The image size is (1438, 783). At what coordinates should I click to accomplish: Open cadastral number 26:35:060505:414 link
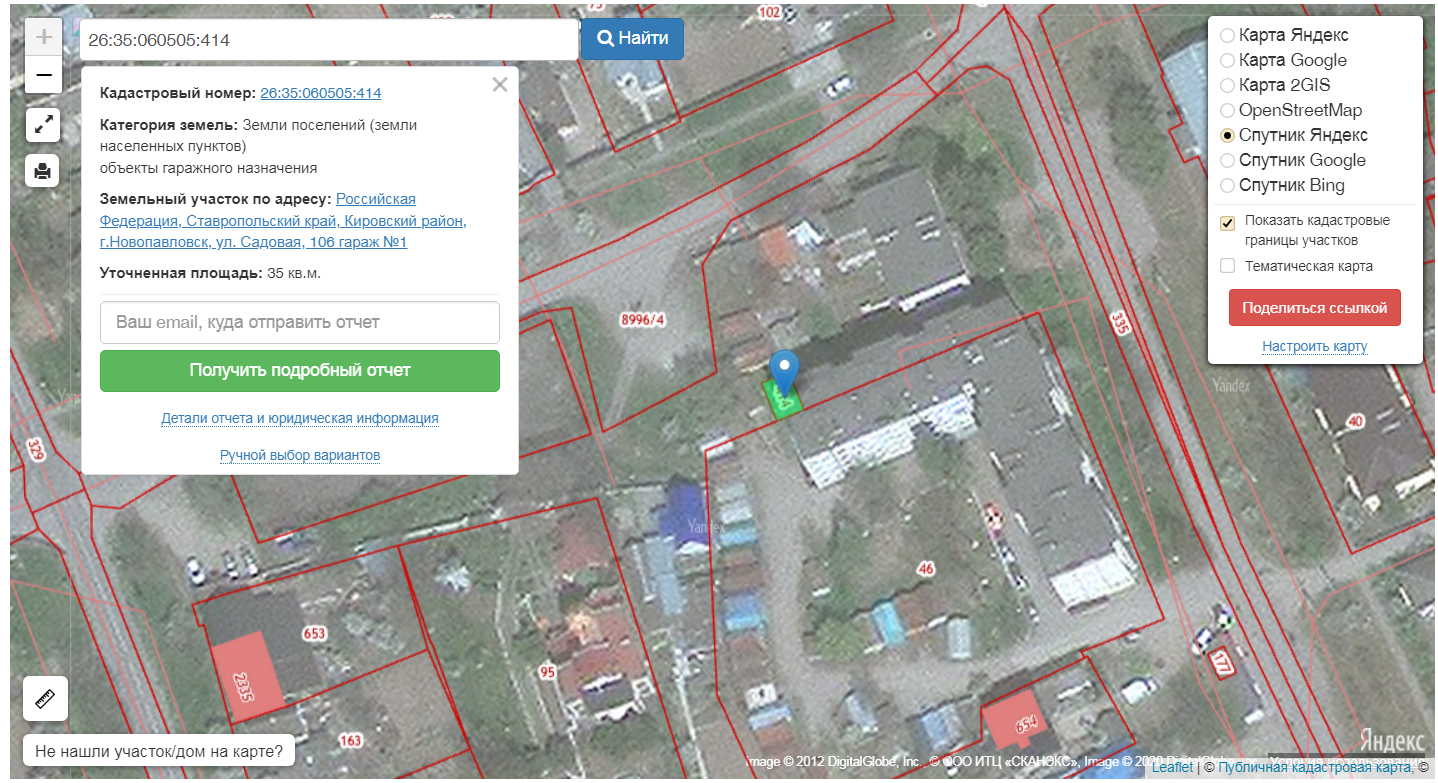pyautogui.click(x=320, y=93)
